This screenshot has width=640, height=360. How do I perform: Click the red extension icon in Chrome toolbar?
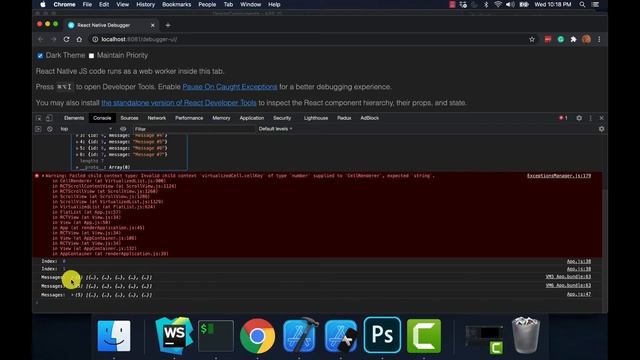pyautogui.click(x=548, y=40)
